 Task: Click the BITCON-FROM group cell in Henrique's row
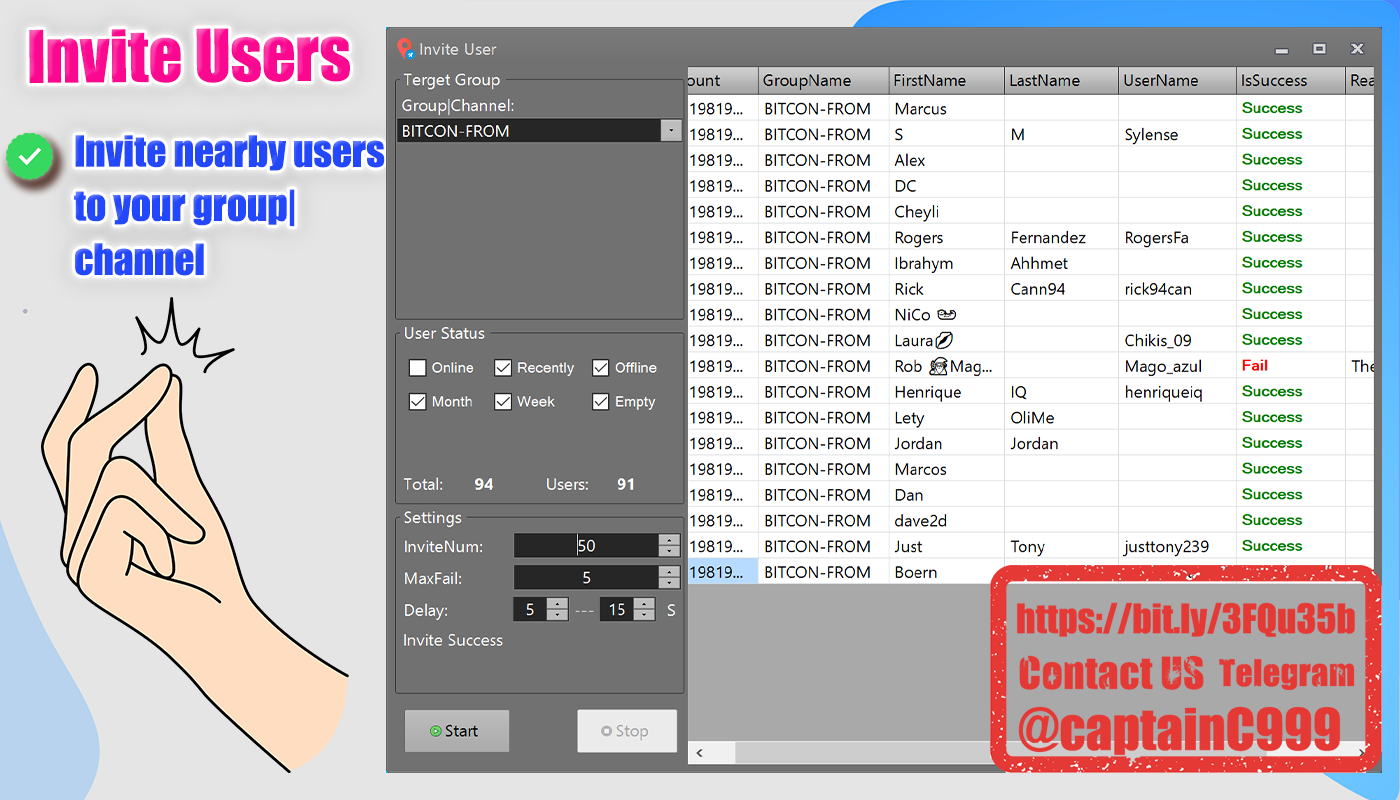824,393
